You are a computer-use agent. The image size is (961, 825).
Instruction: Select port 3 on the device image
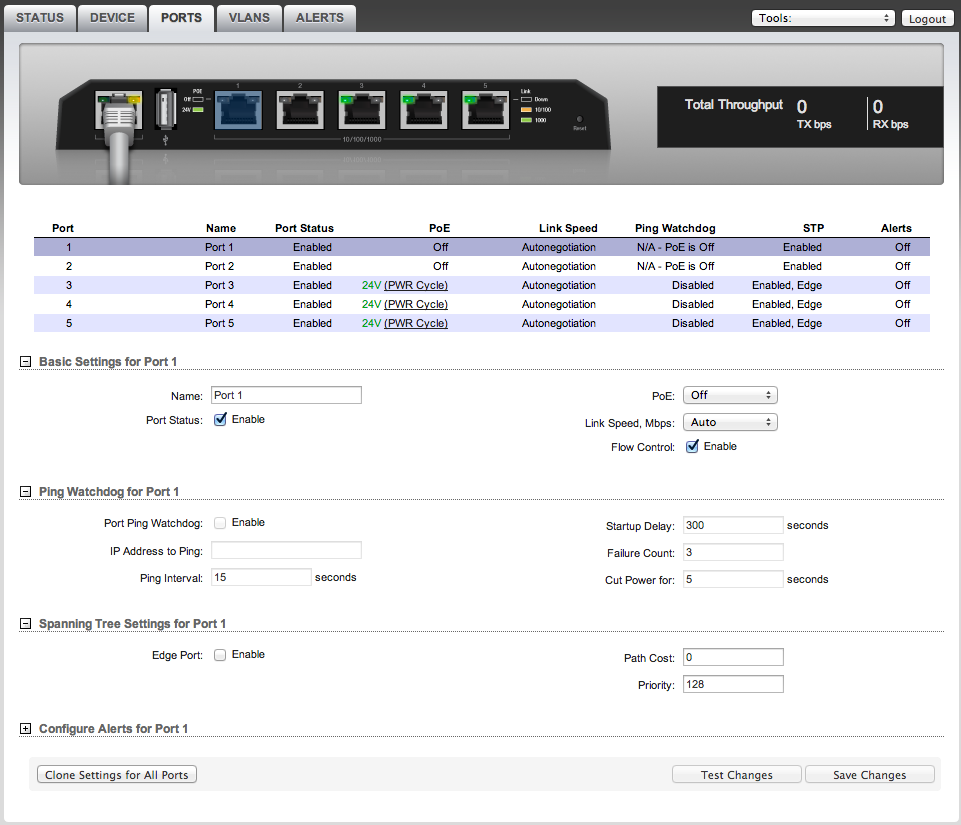point(361,110)
